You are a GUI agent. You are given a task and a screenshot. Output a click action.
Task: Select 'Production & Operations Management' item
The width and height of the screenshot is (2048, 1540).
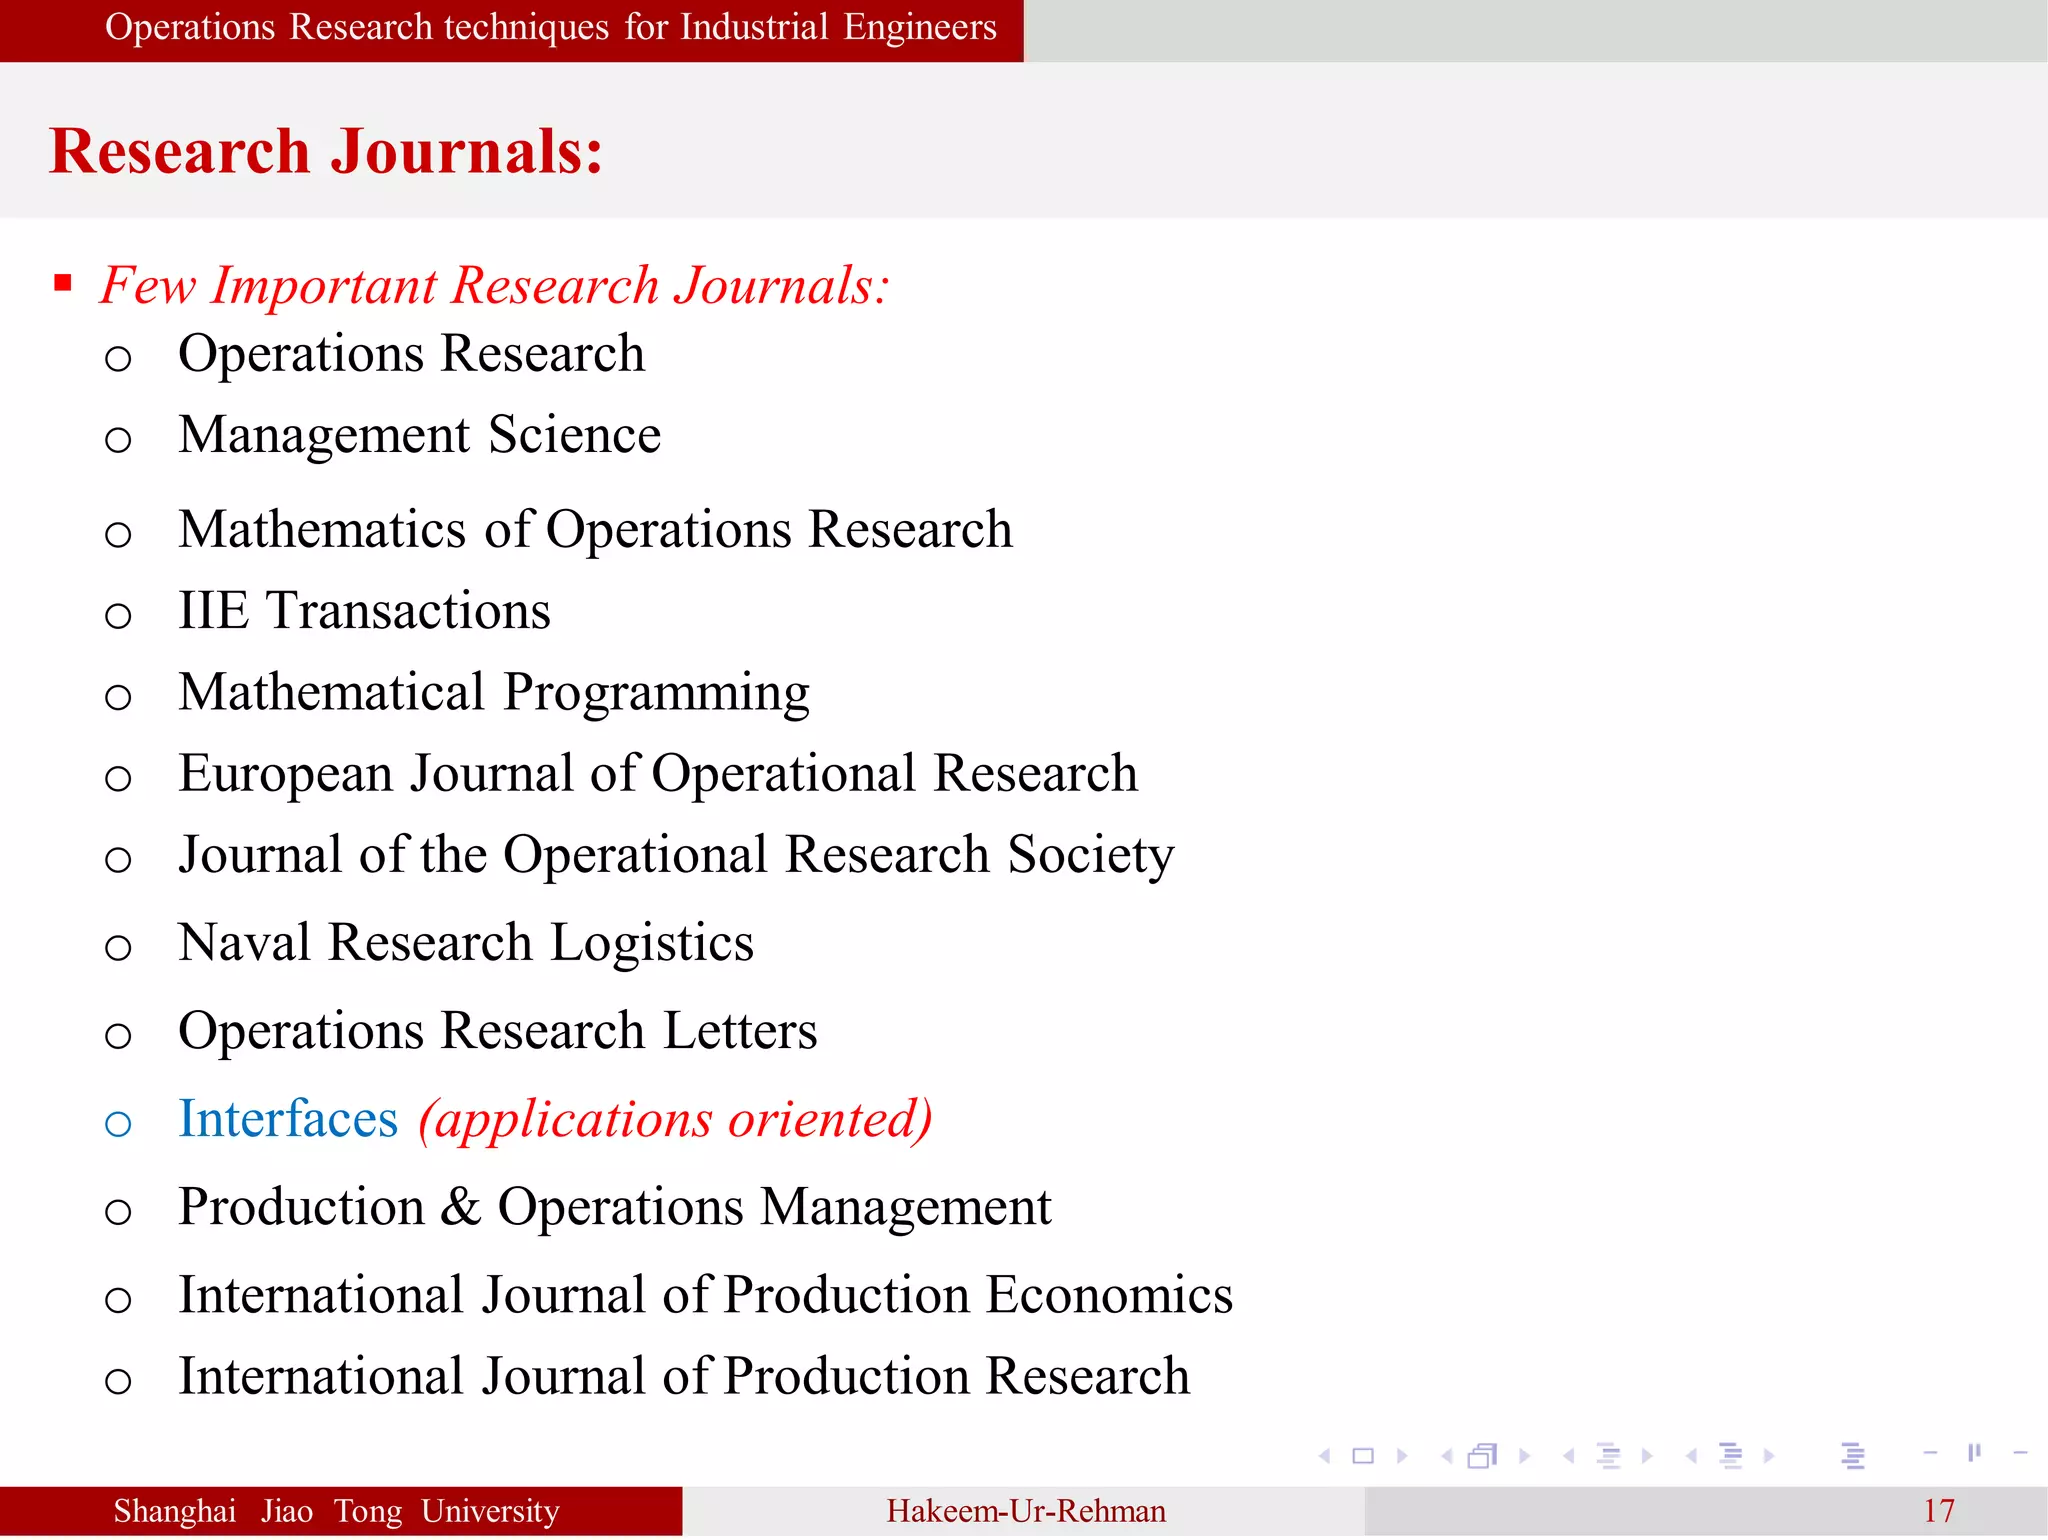615,1207
